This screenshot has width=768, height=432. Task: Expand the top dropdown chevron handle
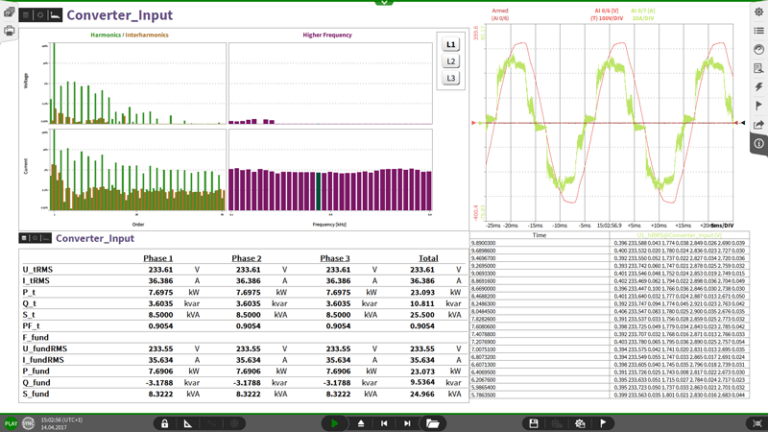tap(384, 3)
